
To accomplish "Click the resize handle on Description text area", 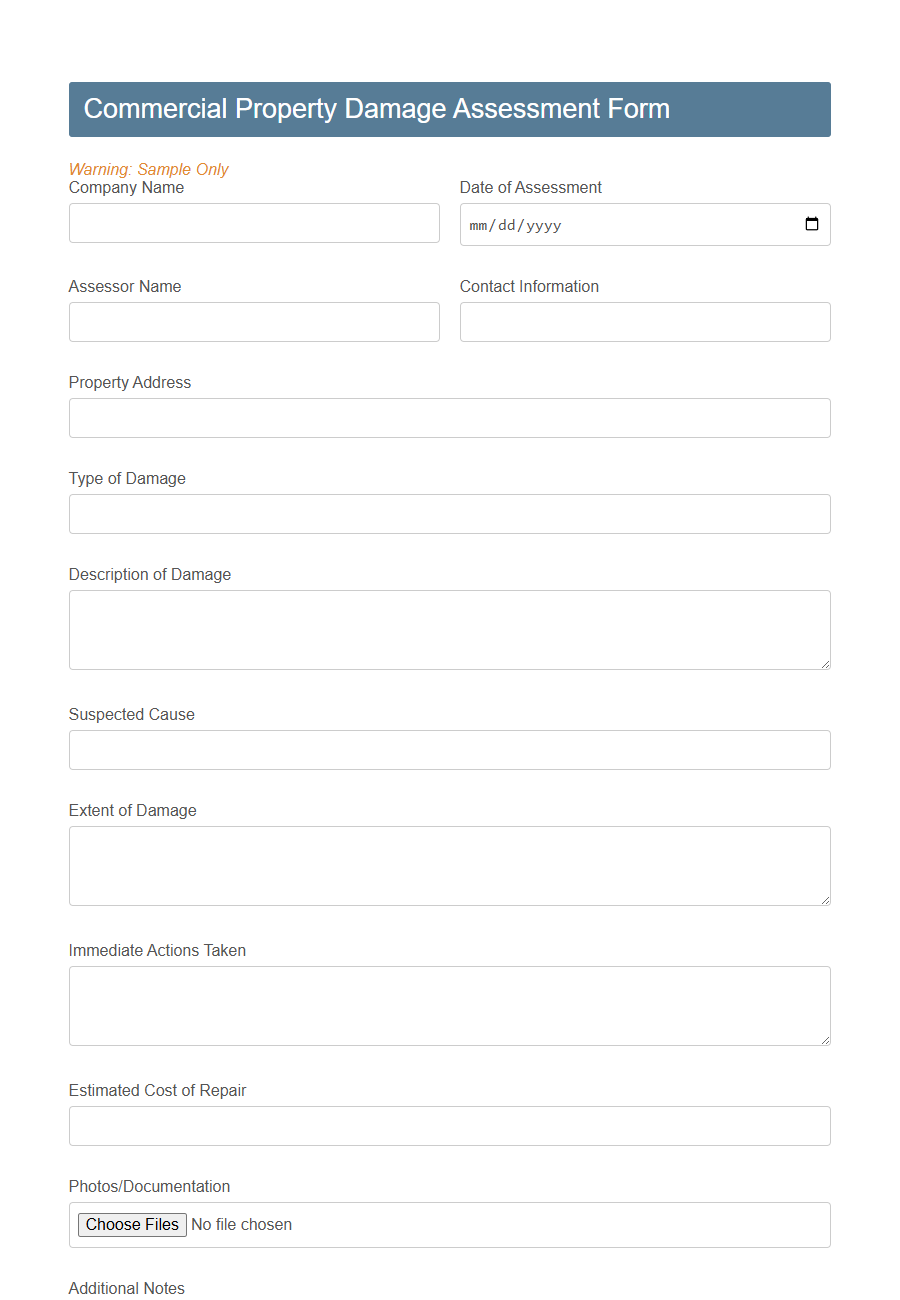I will 824,664.
